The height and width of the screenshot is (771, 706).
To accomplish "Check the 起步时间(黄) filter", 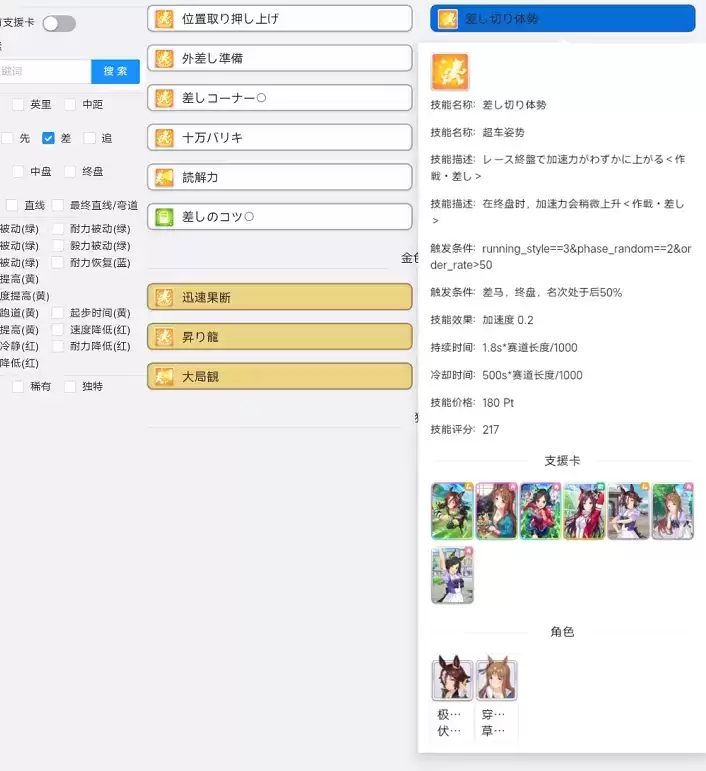I will click(x=58, y=313).
